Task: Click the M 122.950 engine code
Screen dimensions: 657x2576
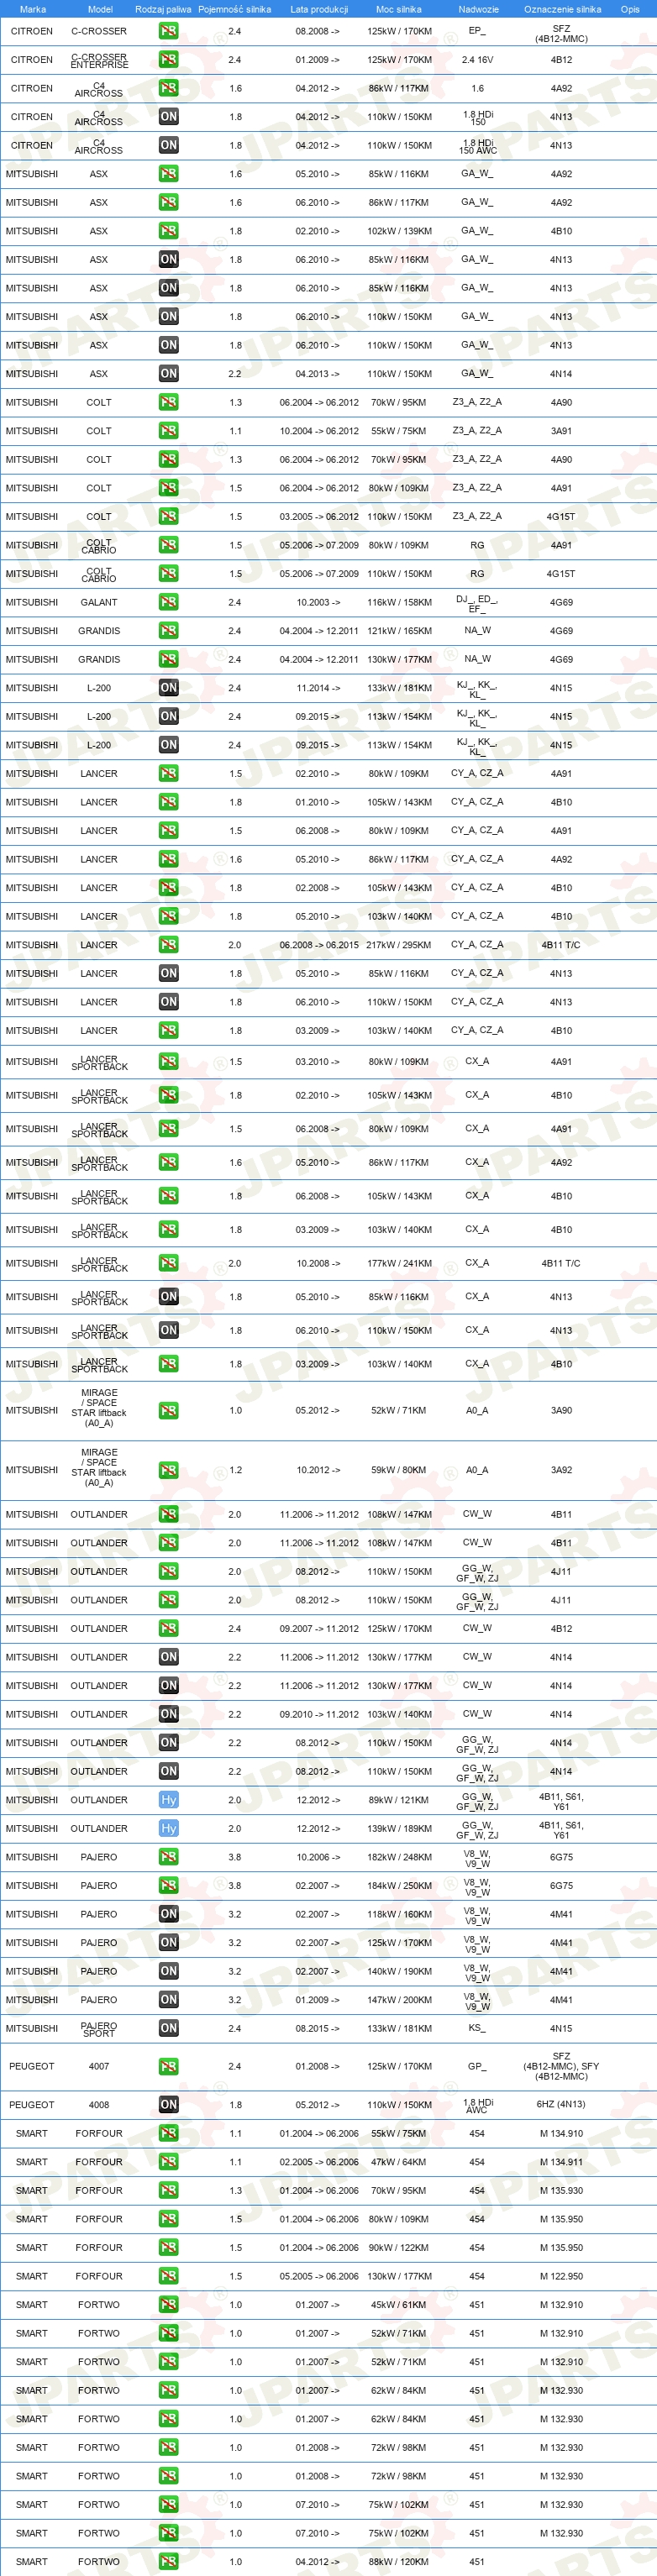Action: pos(561,2276)
